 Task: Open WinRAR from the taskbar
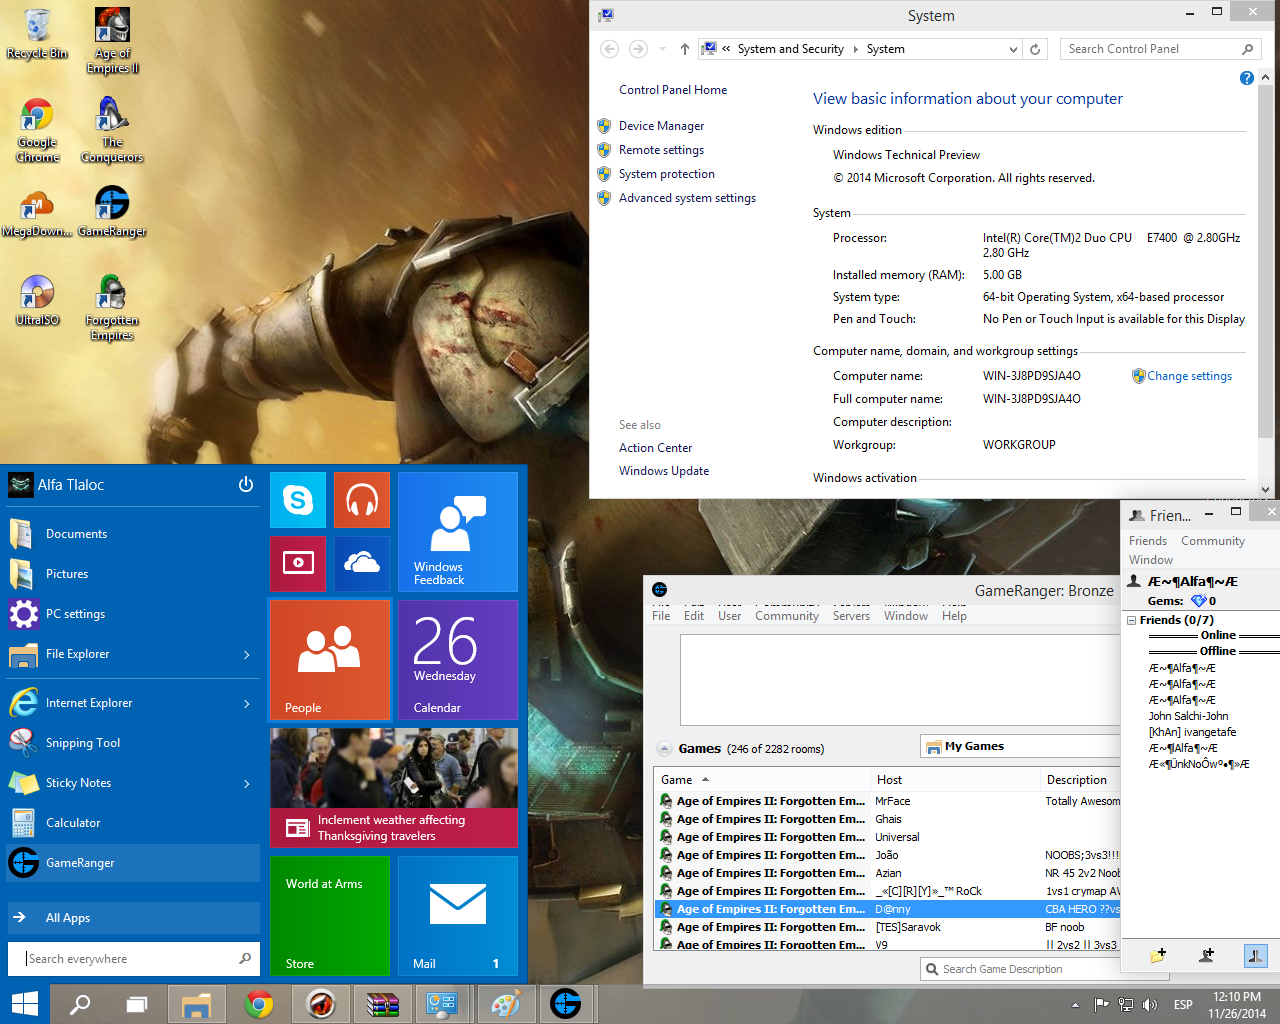pyautogui.click(x=383, y=1004)
